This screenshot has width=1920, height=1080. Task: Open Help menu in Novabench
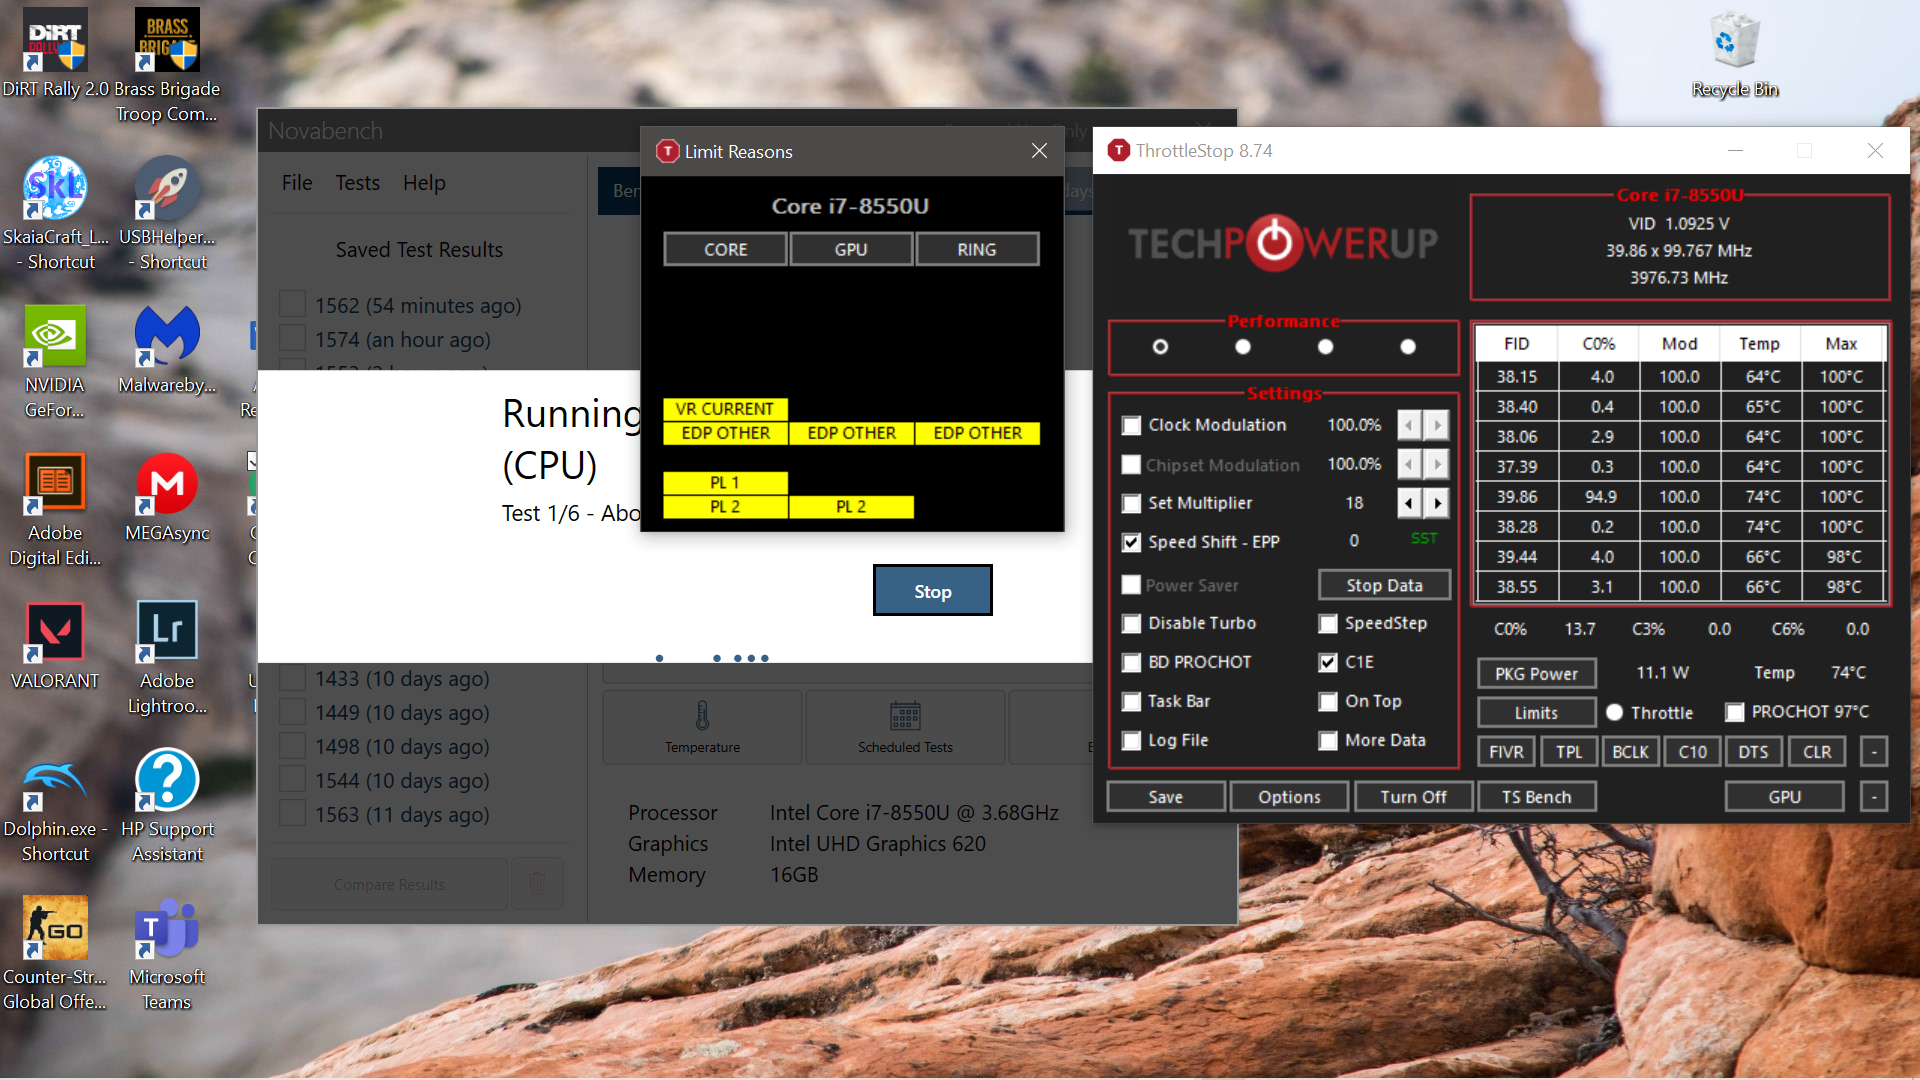[424, 183]
